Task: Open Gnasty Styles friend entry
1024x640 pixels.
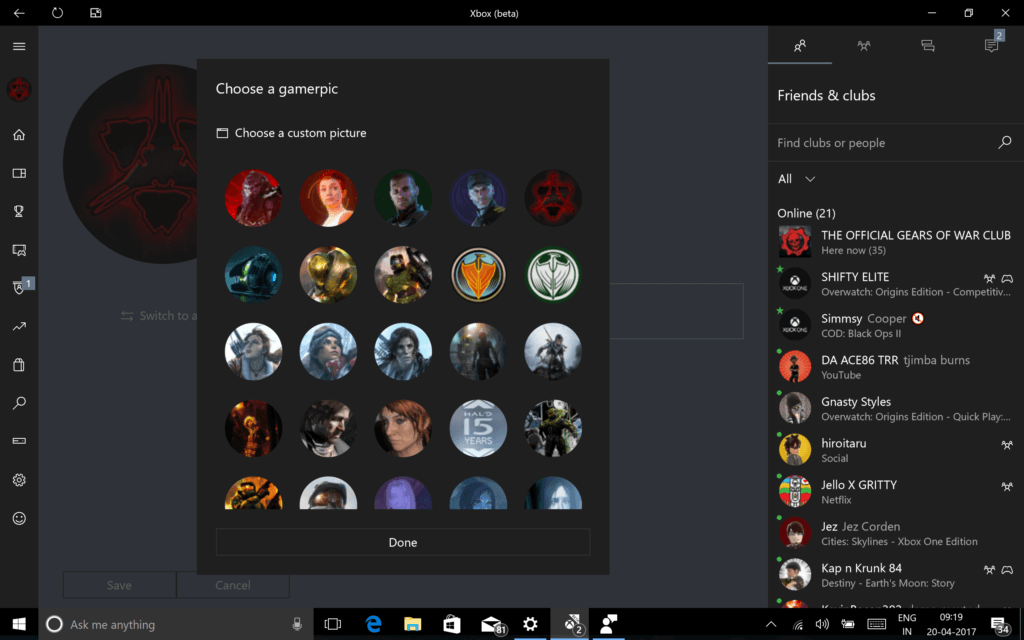Action: point(895,408)
